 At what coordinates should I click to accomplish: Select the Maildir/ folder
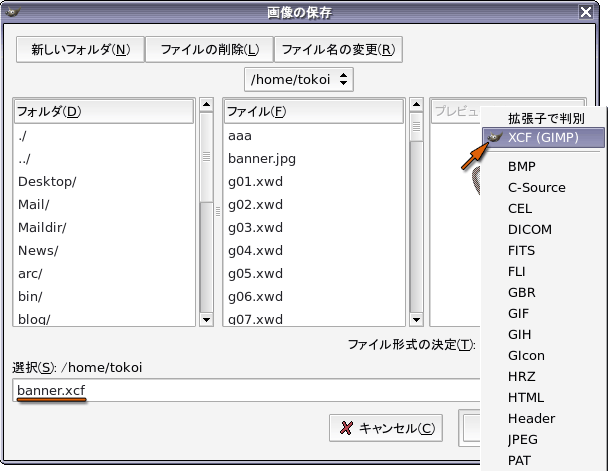(104, 227)
